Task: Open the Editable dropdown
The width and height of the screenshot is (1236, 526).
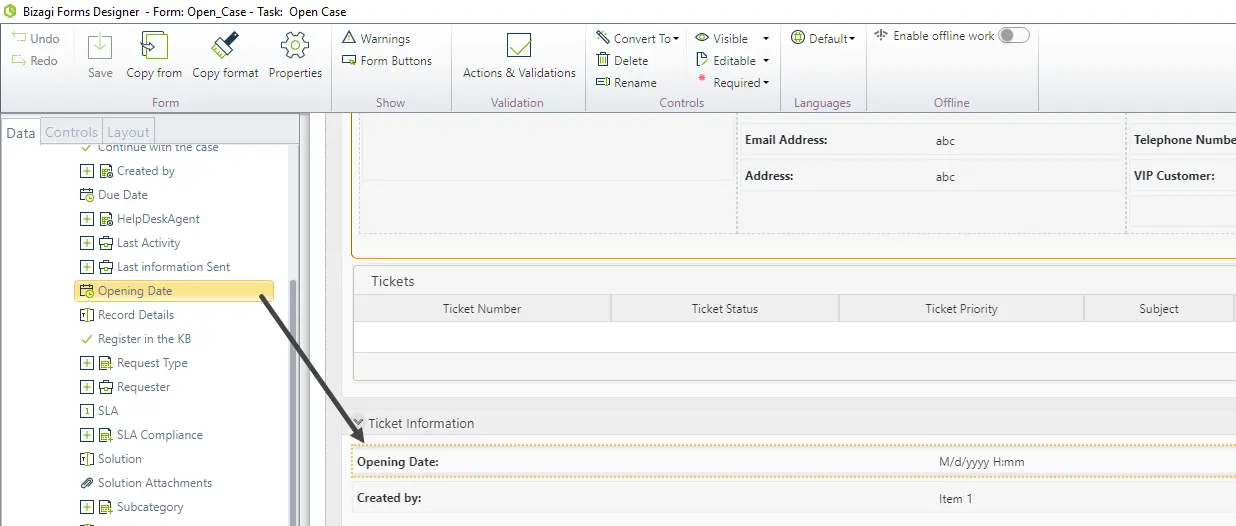Action: (732, 60)
